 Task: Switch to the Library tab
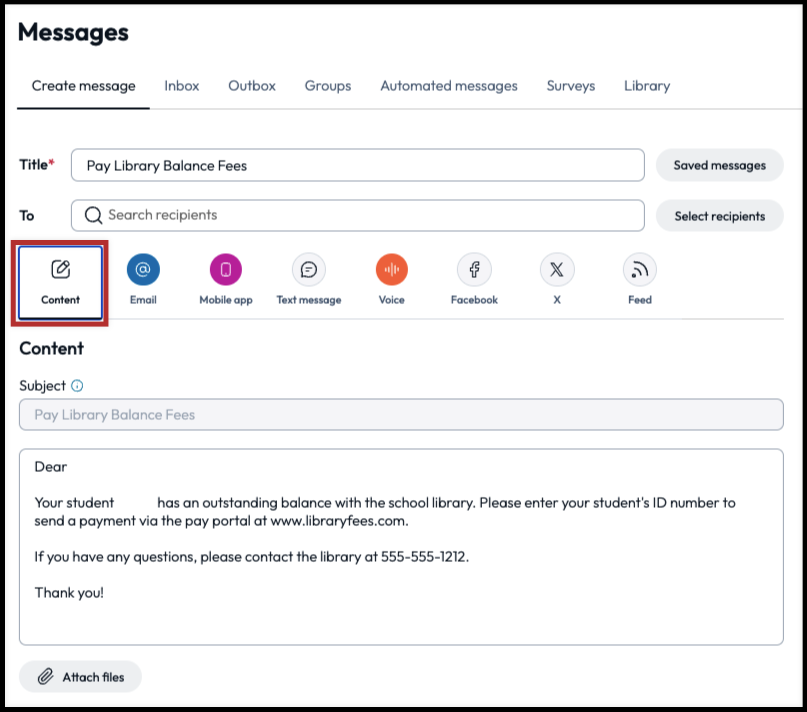pos(646,86)
